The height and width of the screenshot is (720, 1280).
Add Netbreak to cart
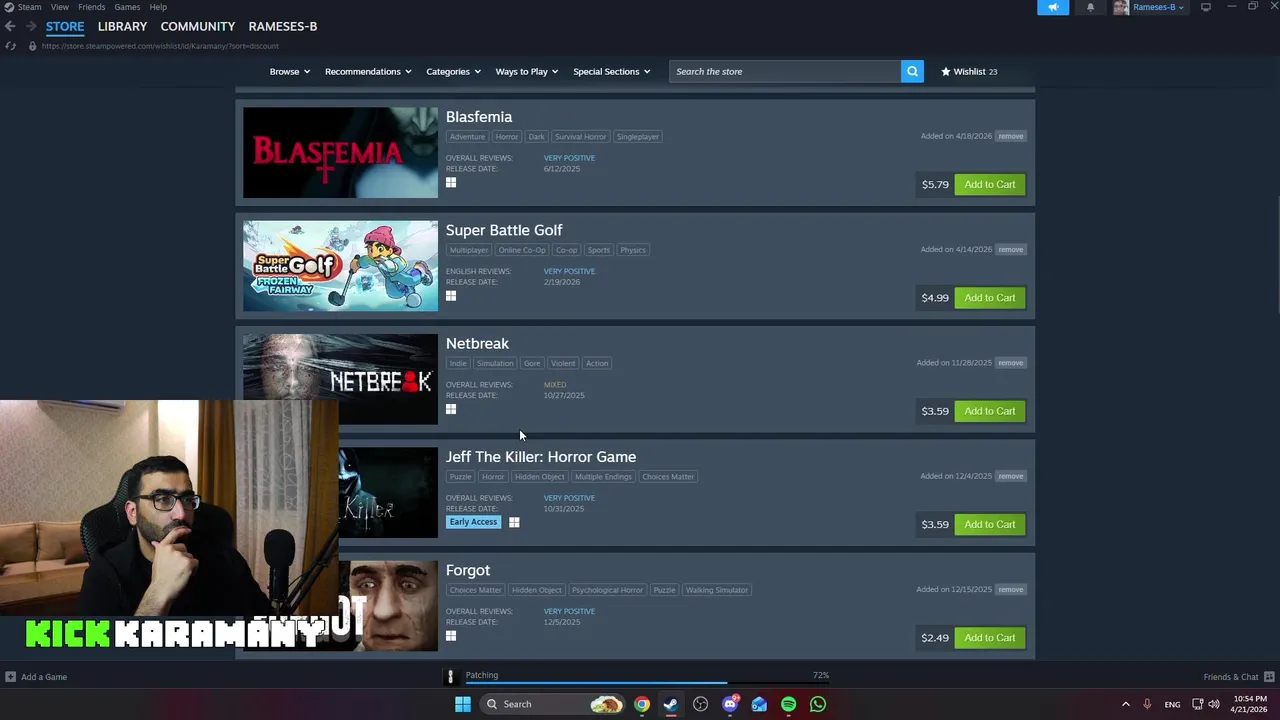click(x=990, y=411)
